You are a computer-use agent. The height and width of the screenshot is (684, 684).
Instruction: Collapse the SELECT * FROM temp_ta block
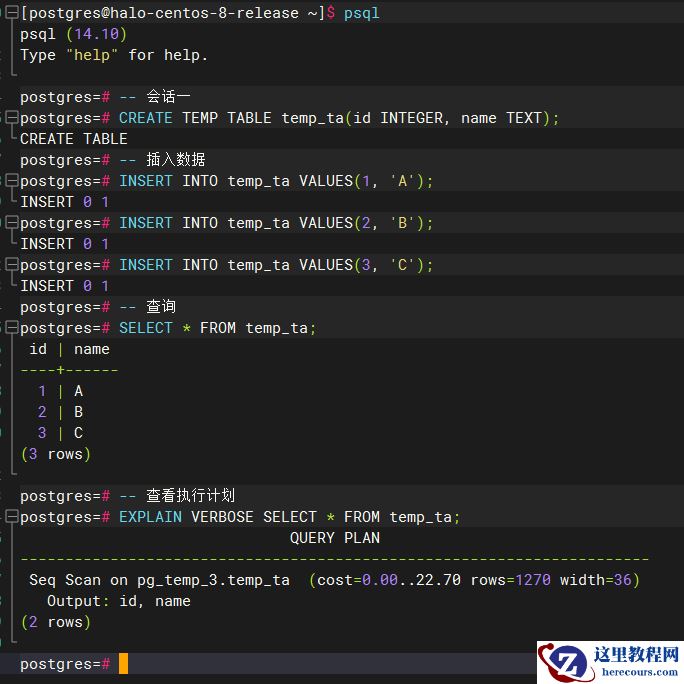pyautogui.click(x=12, y=328)
